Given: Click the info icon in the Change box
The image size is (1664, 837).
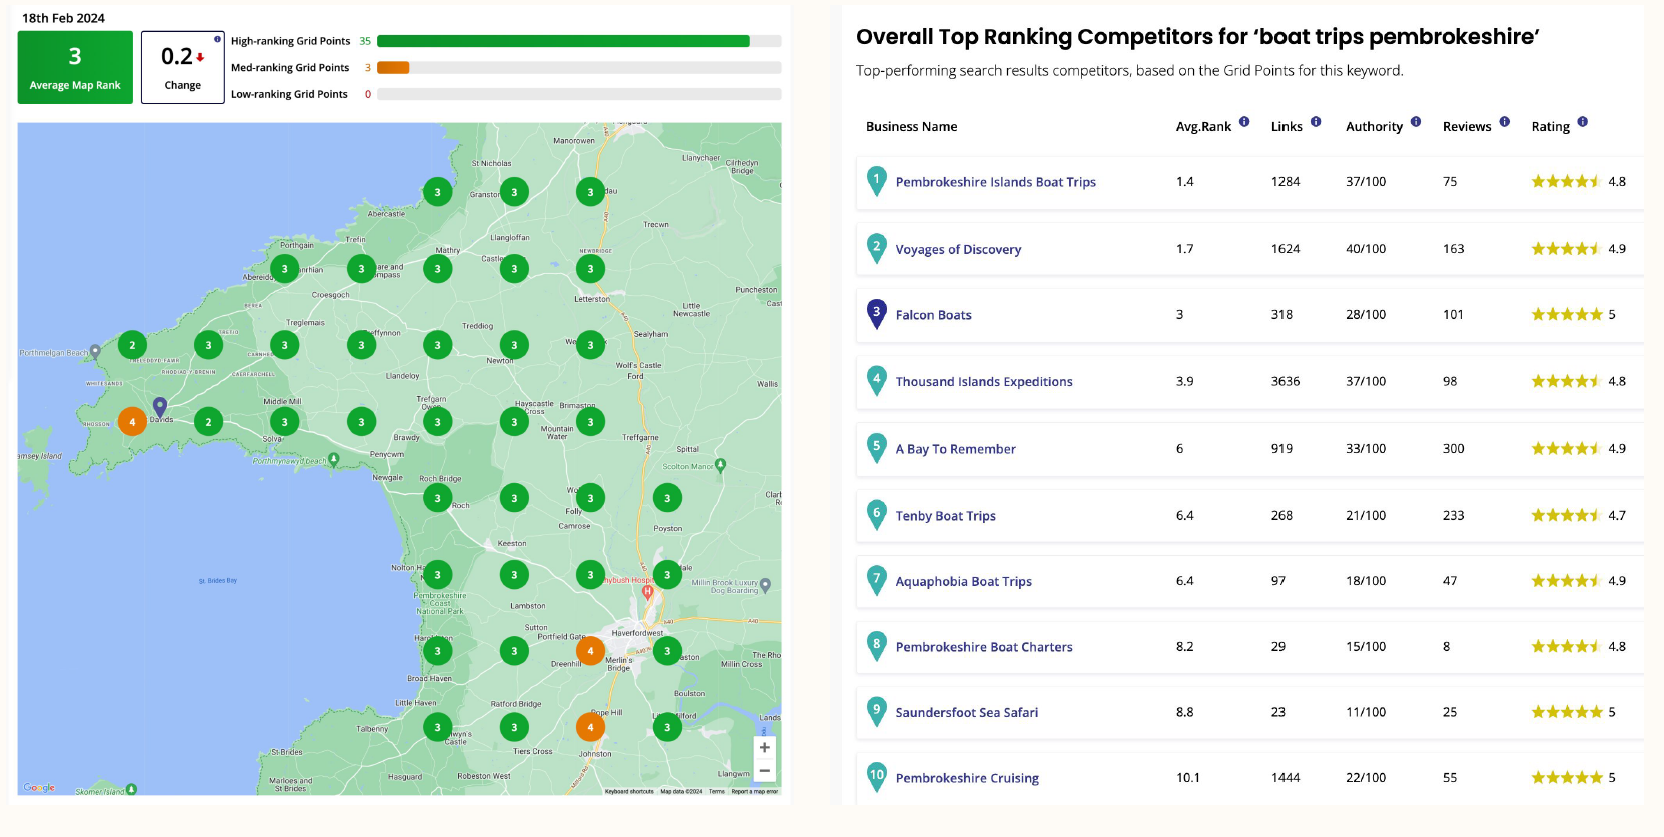Looking at the screenshot, I should click(x=217, y=39).
